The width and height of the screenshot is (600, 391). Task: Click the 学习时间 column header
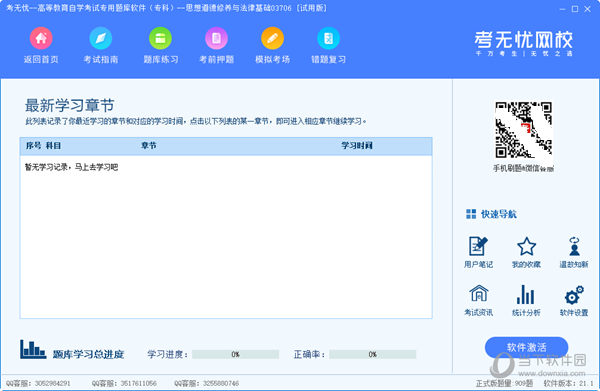click(357, 145)
